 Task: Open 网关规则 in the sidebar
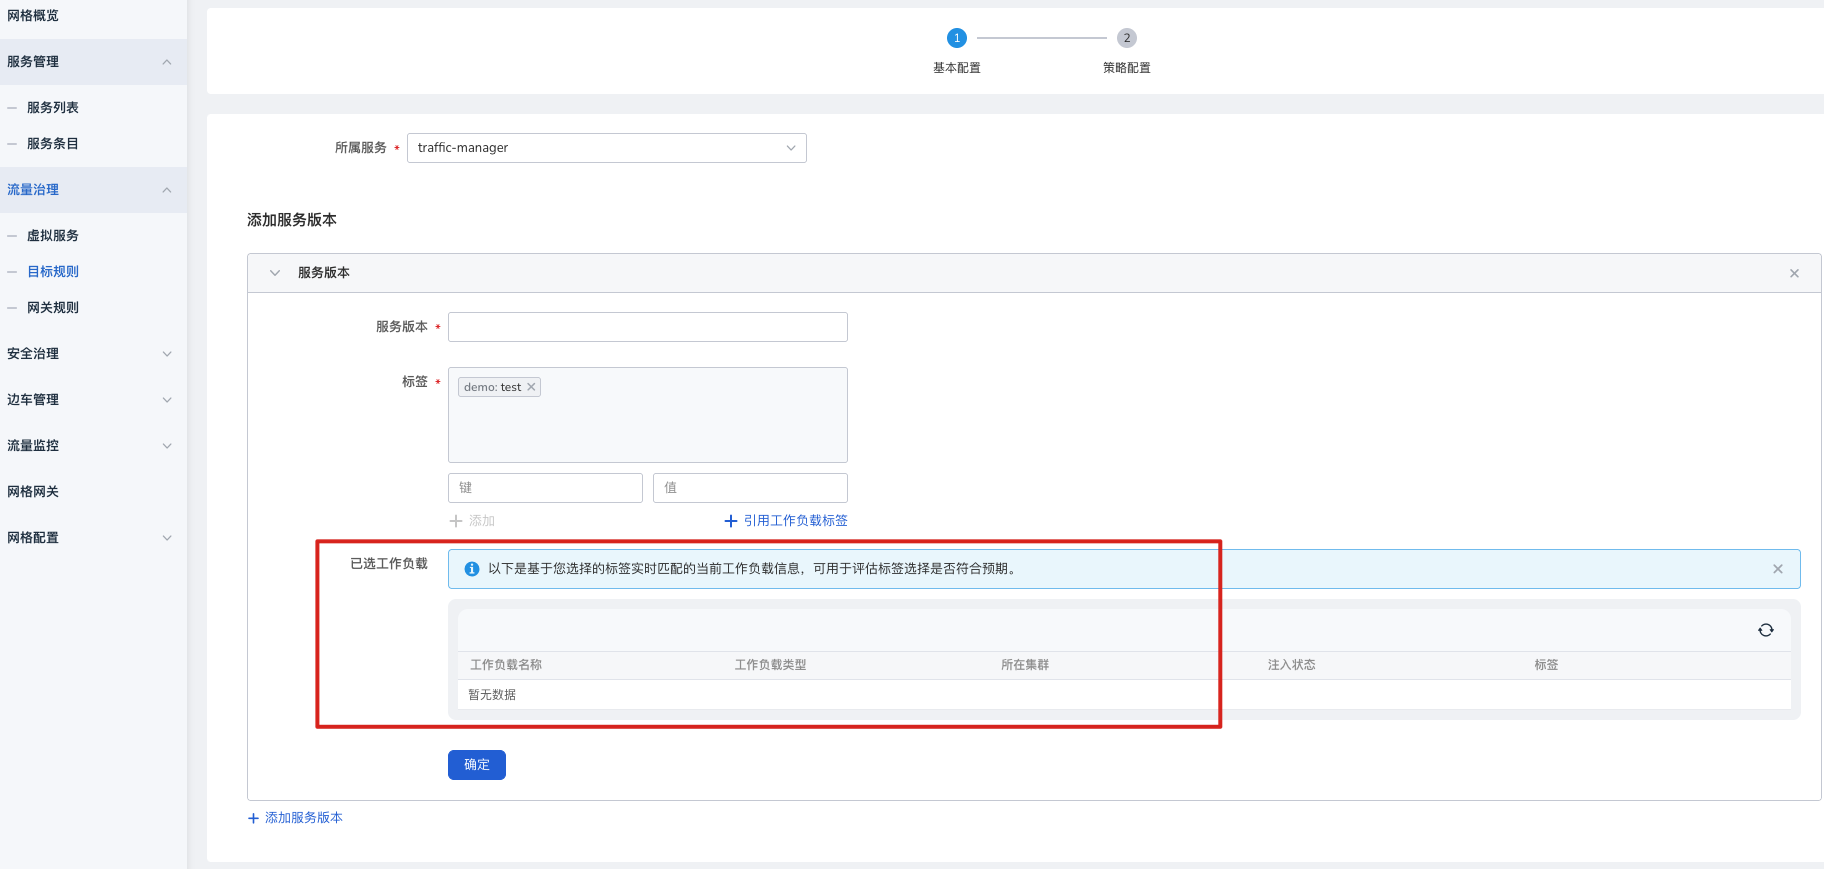pyautogui.click(x=53, y=308)
